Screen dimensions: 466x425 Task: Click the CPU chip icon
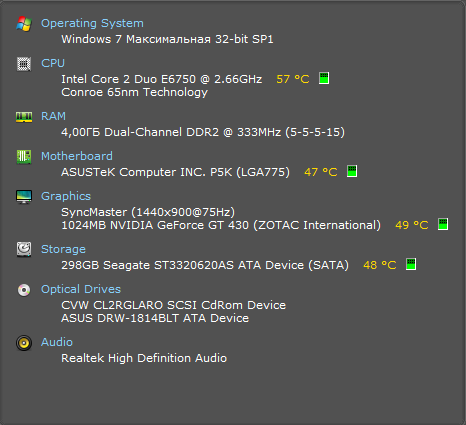pyautogui.click(x=24, y=64)
